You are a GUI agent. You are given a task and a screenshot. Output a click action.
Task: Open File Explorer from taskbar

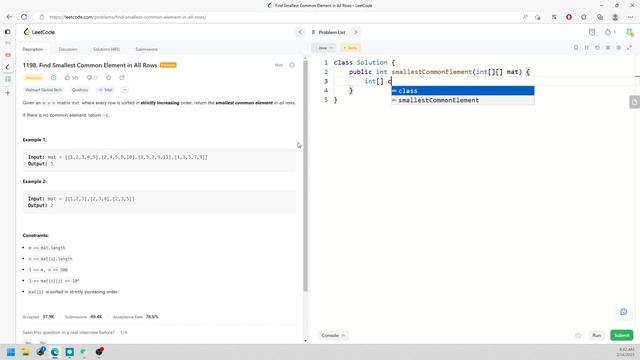click(25, 352)
